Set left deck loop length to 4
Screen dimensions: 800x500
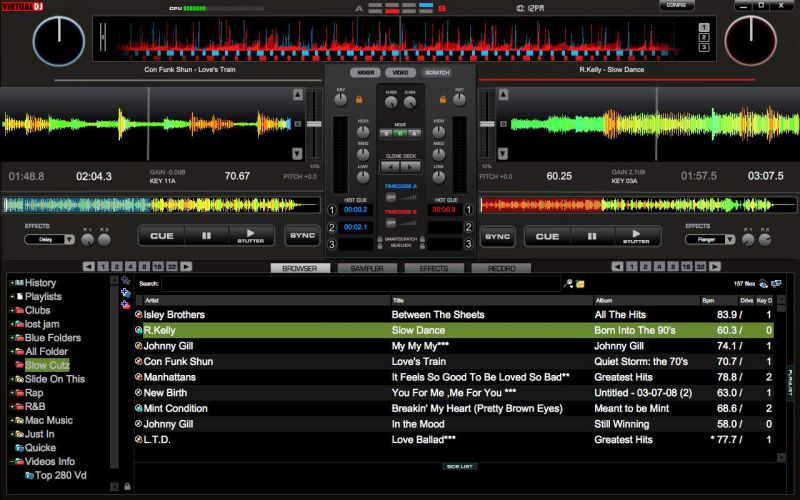click(x=130, y=266)
